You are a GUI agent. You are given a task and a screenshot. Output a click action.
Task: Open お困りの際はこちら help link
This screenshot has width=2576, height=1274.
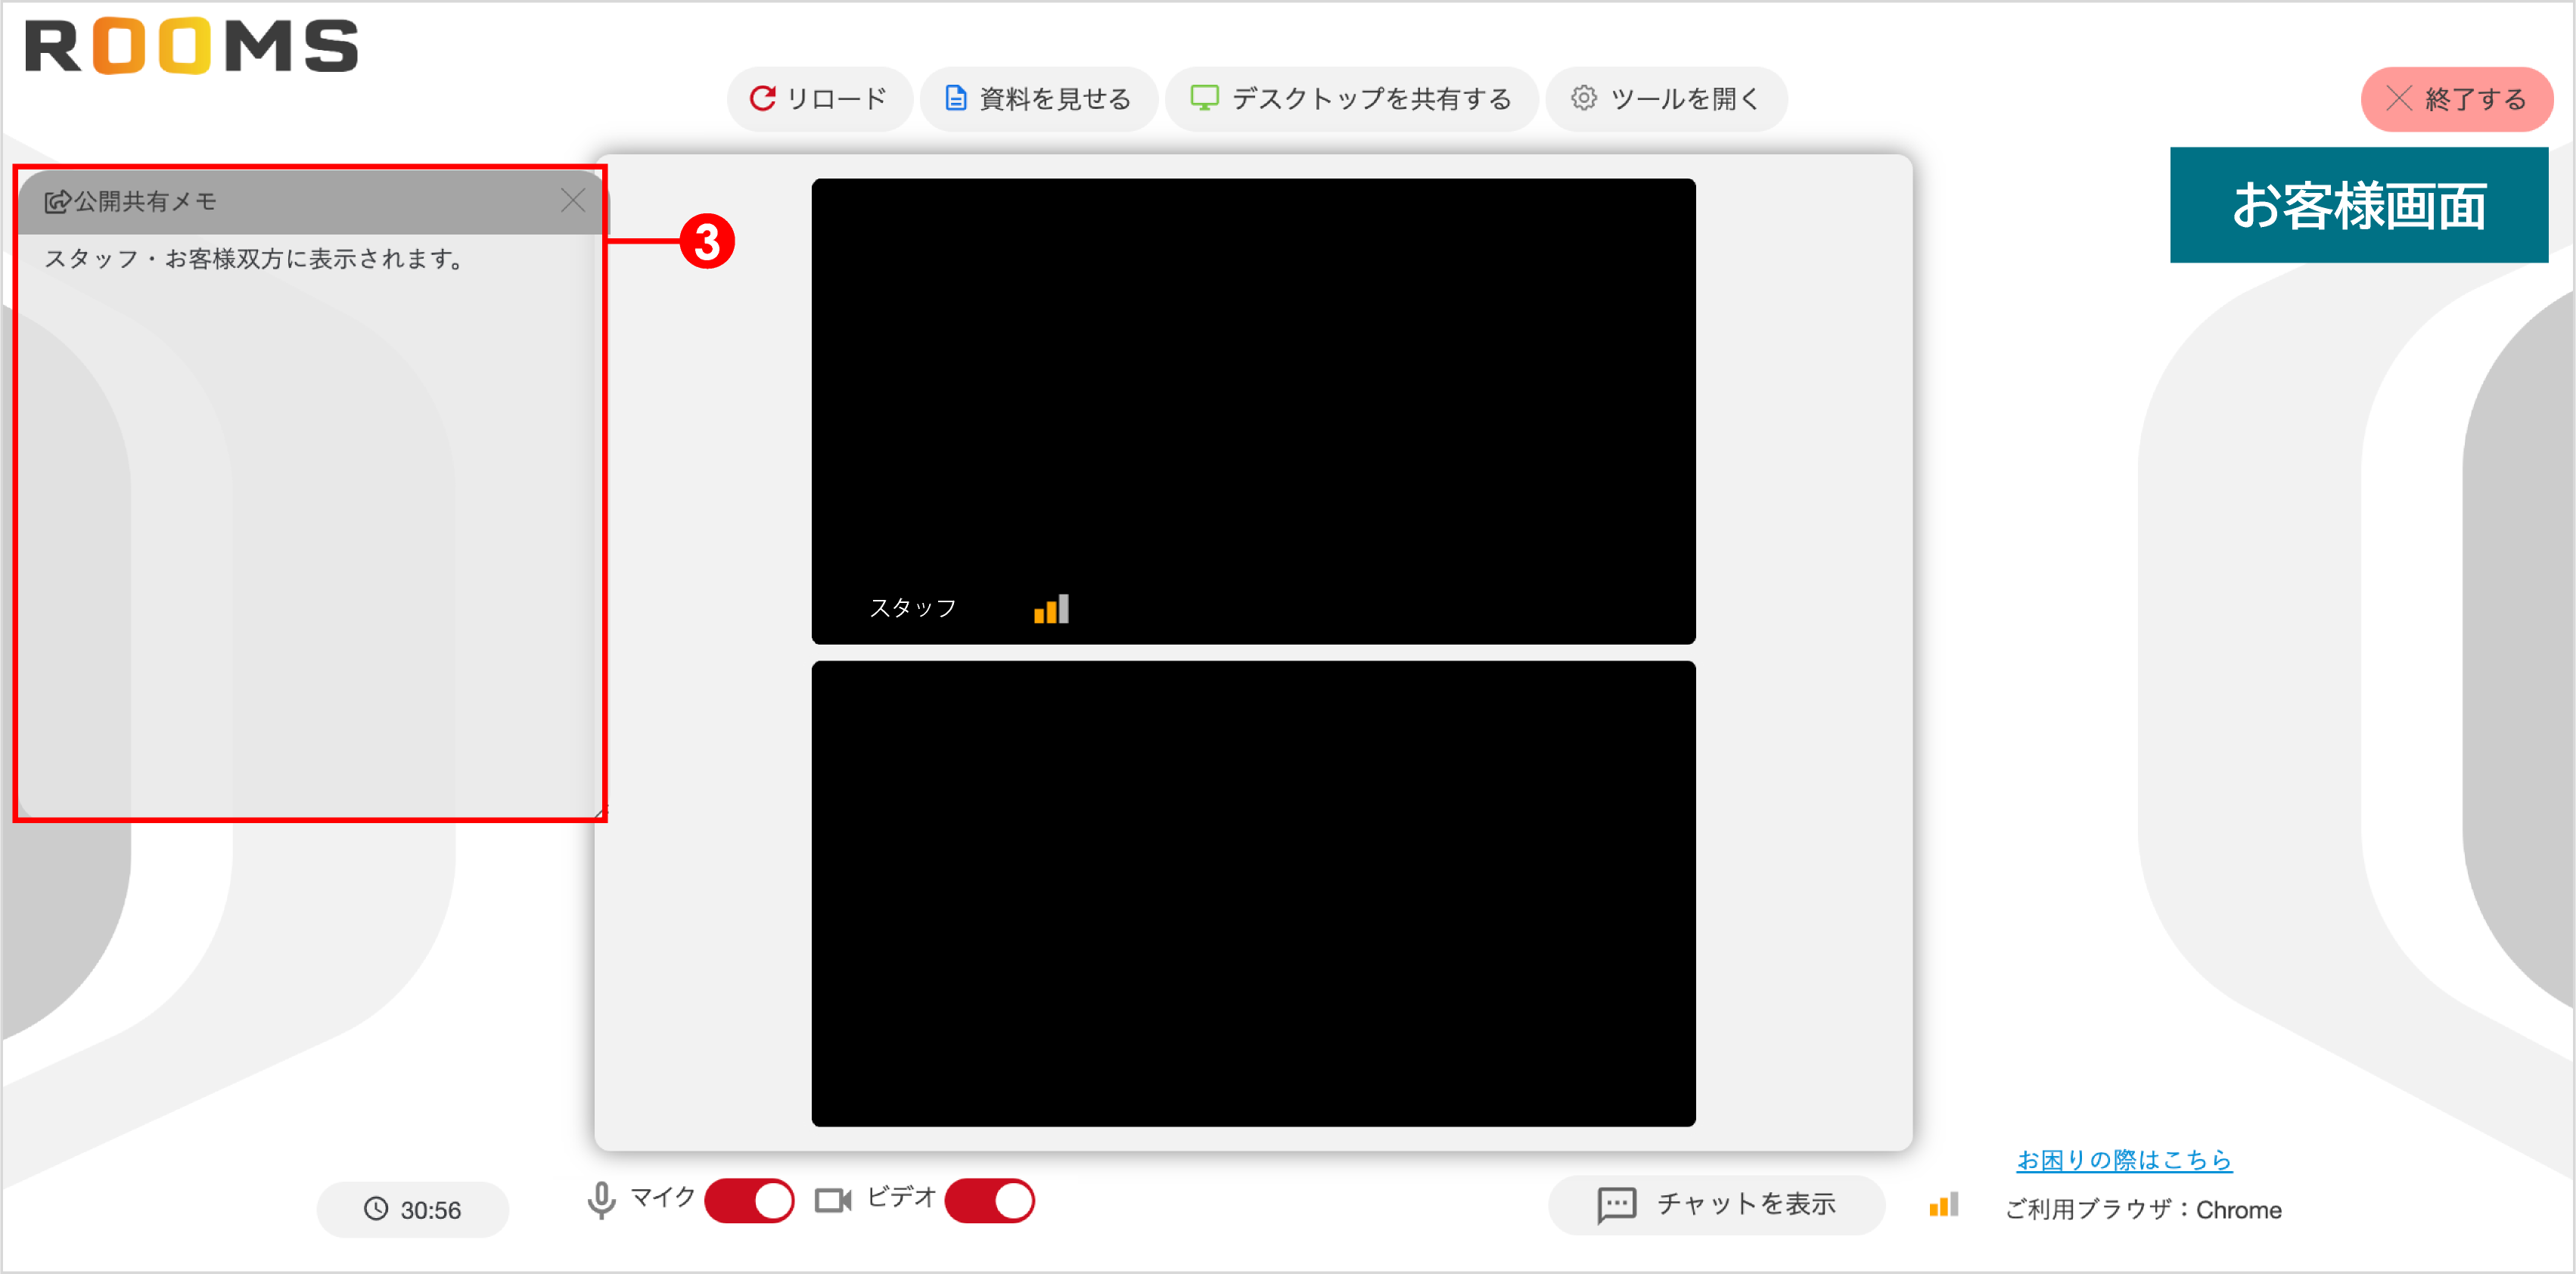2124,1159
